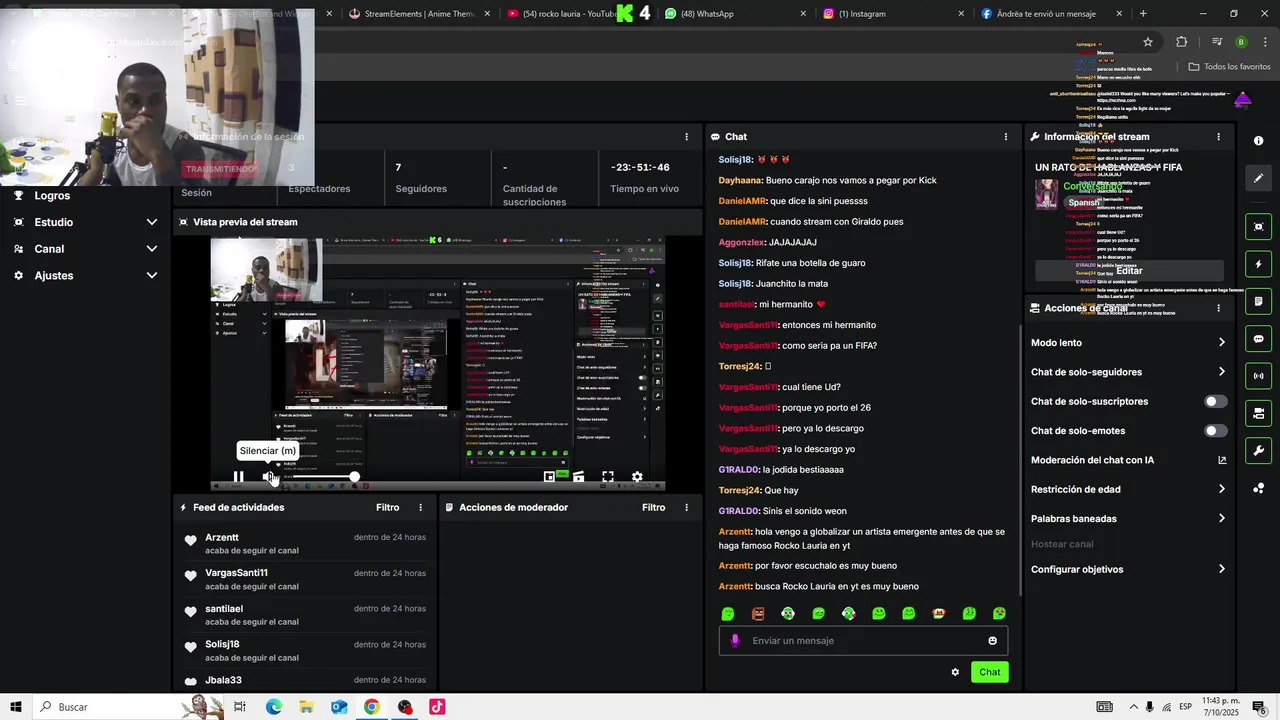The image size is (1280, 720).
Task: Open Todos los favoritos bookmarks folder
Action: (1229, 67)
